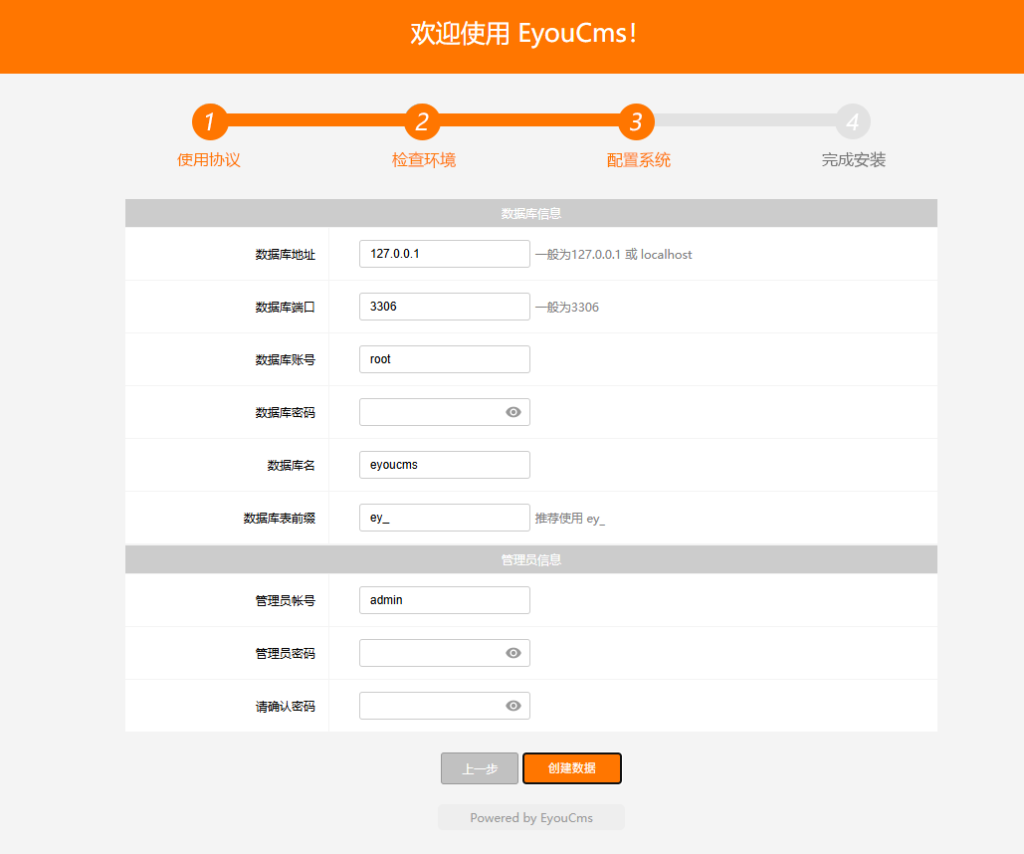The height and width of the screenshot is (854, 1024).
Task: Focus the 管理员帐号 field with admin
Action: (444, 600)
